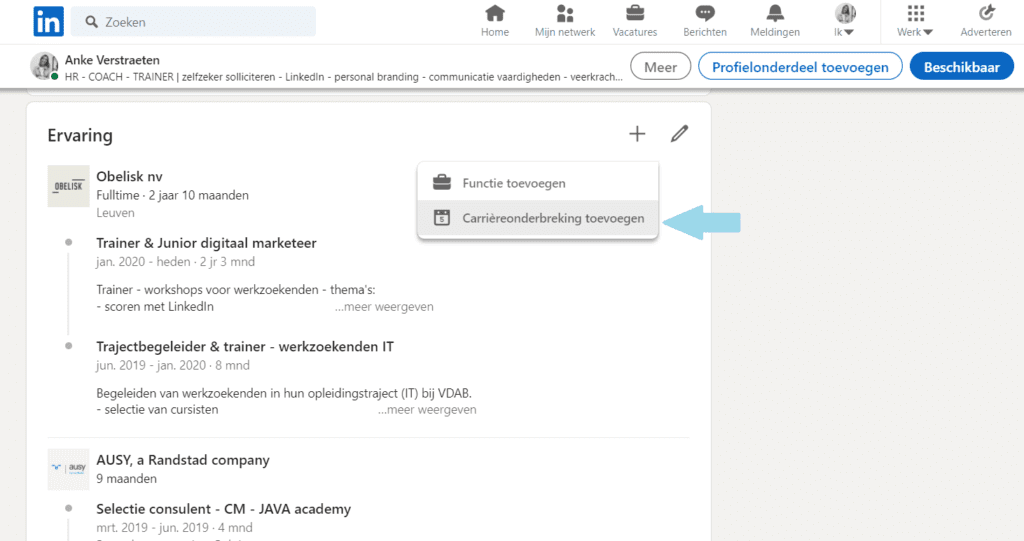Expand the Werk apps grid dropdown

pyautogui.click(x=915, y=21)
